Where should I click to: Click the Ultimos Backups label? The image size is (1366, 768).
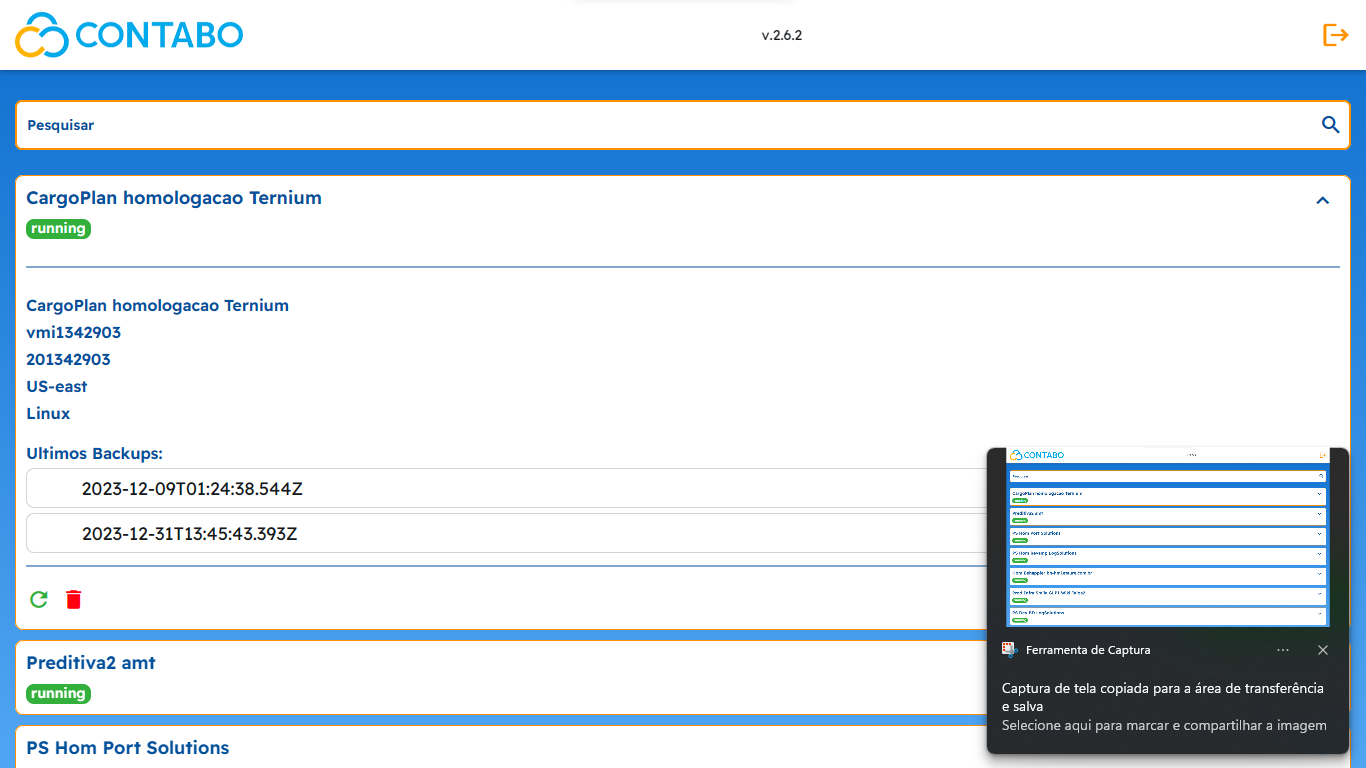[x=94, y=454]
